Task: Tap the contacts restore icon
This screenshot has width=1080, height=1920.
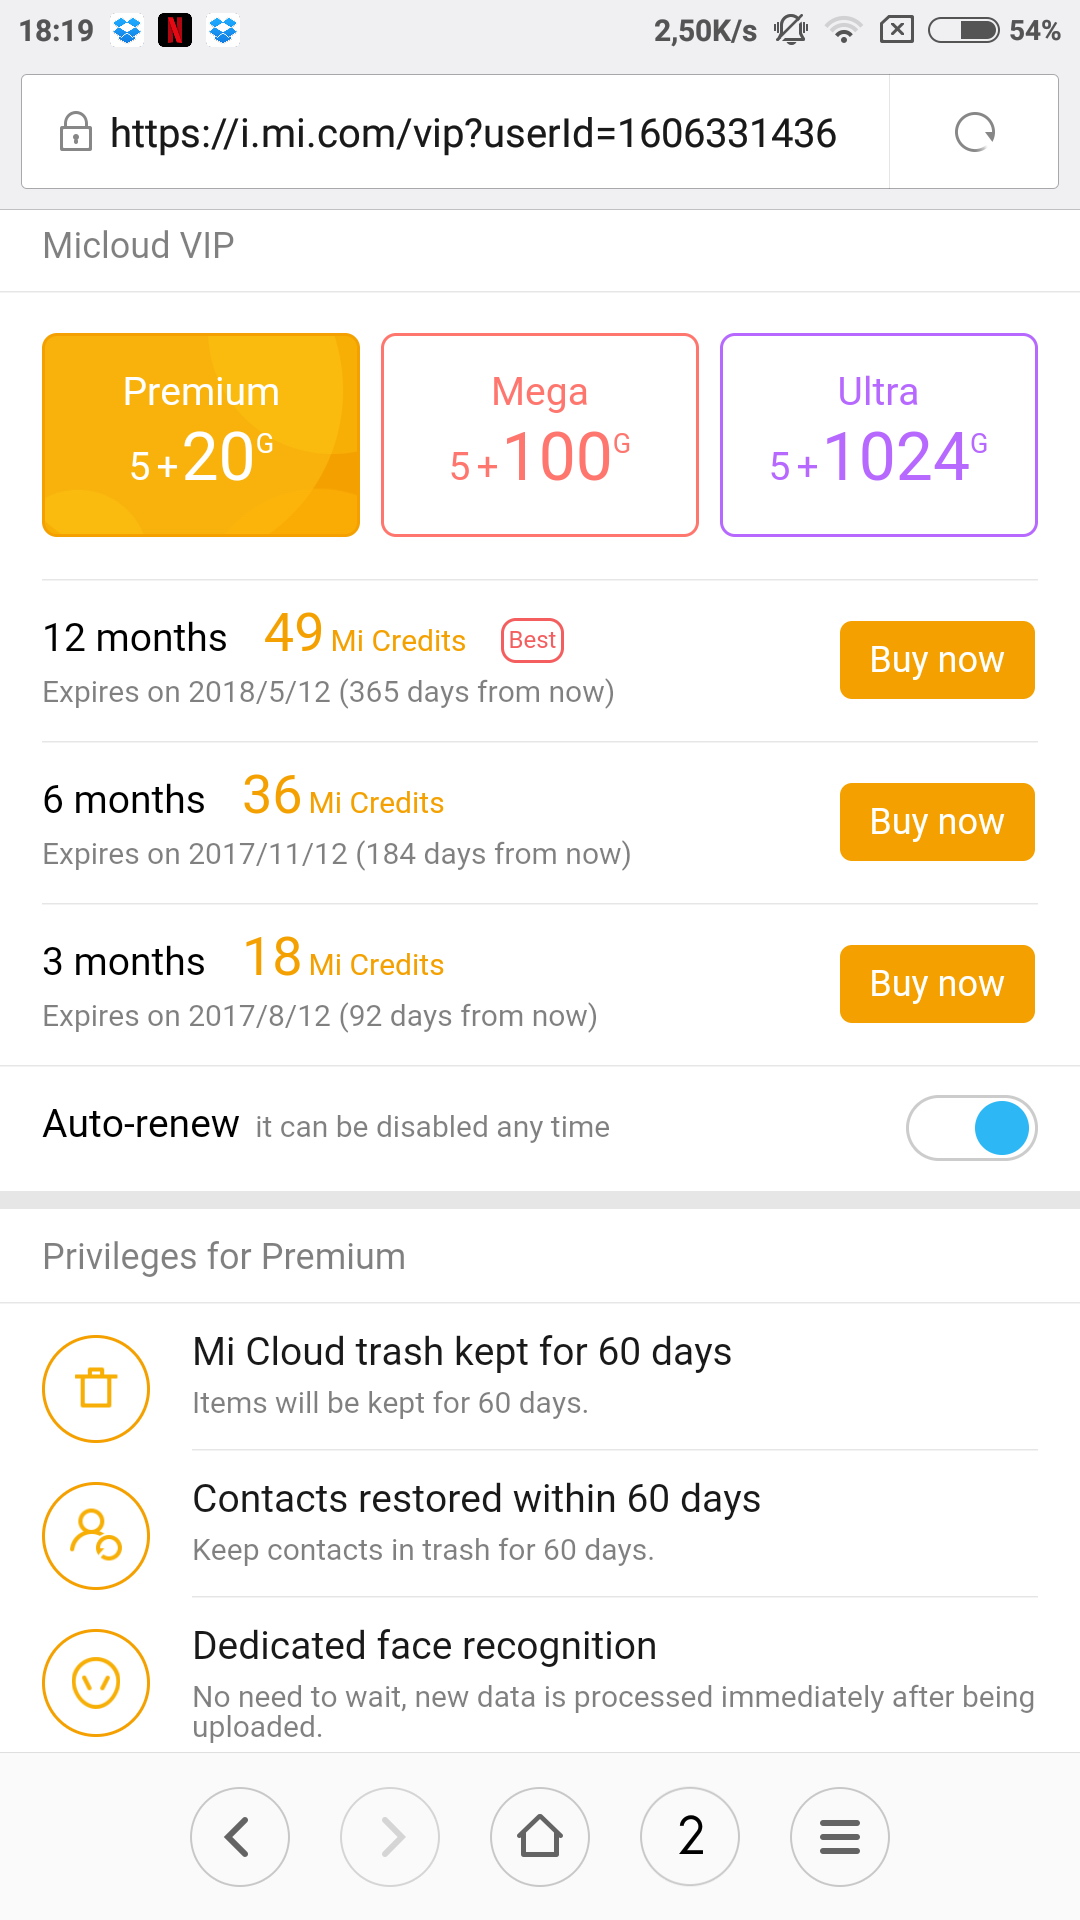Action: (96, 1536)
